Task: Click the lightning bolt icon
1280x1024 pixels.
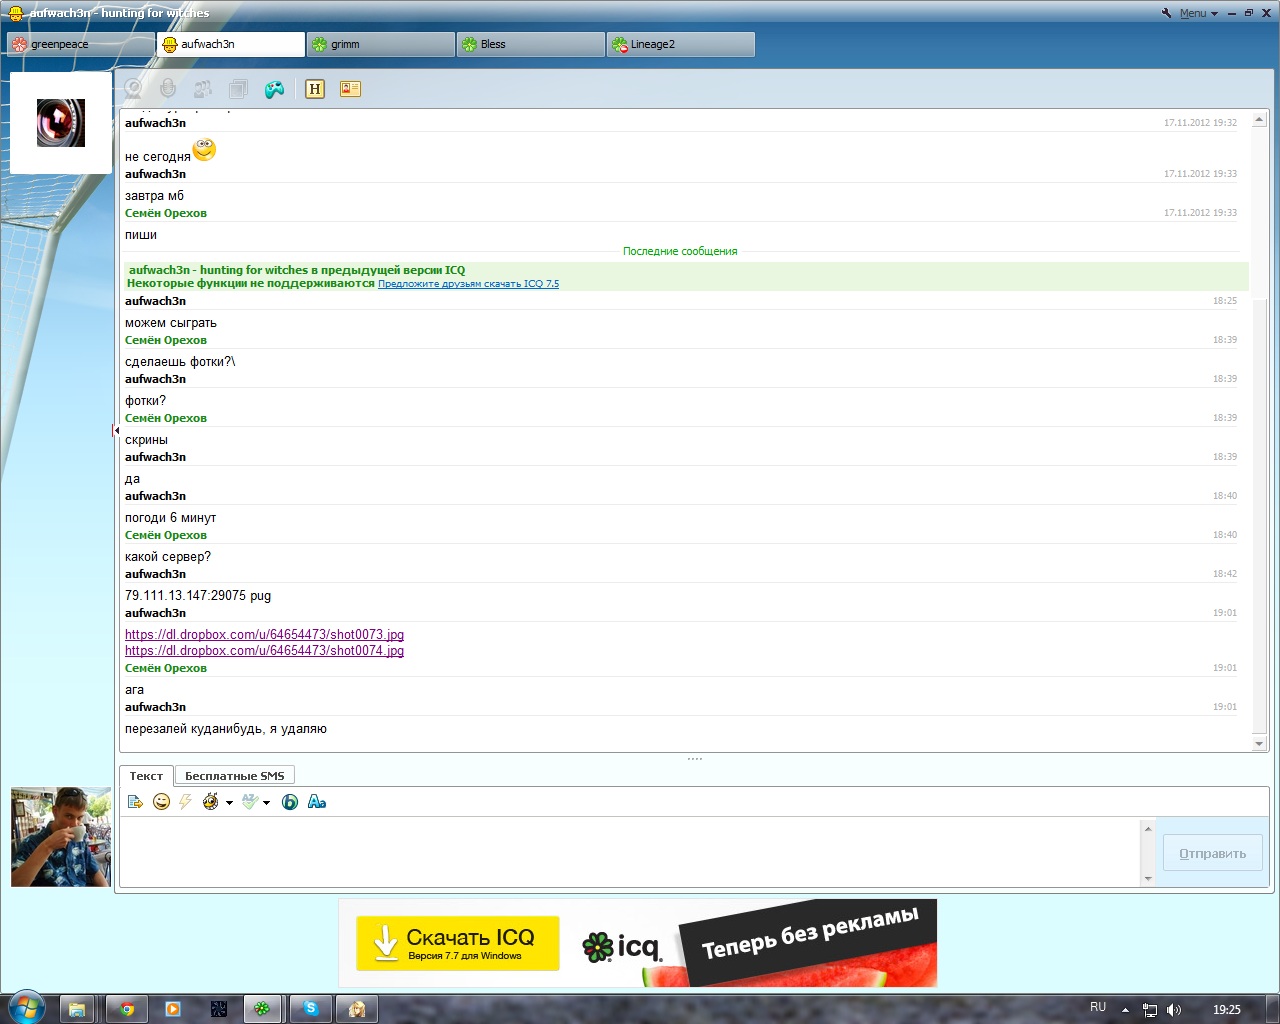Action: 185,802
